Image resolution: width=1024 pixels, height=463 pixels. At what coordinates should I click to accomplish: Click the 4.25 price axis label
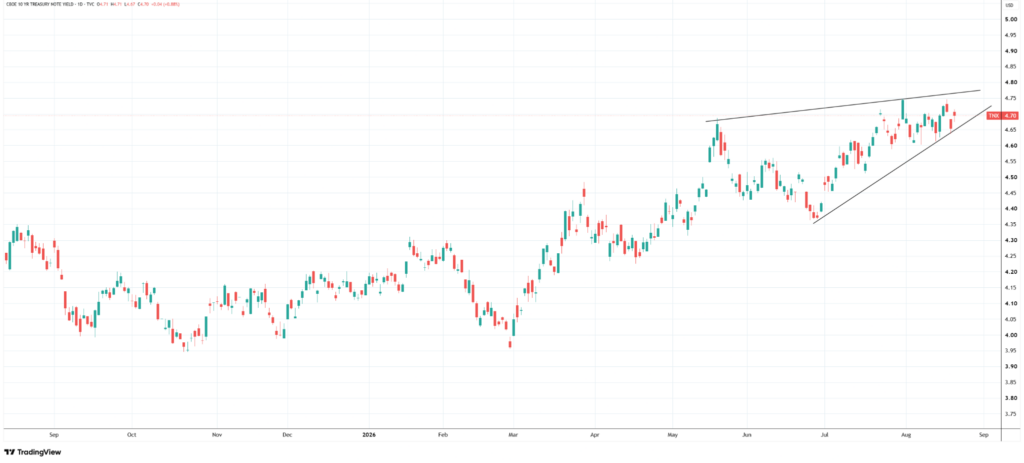[1010, 256]
